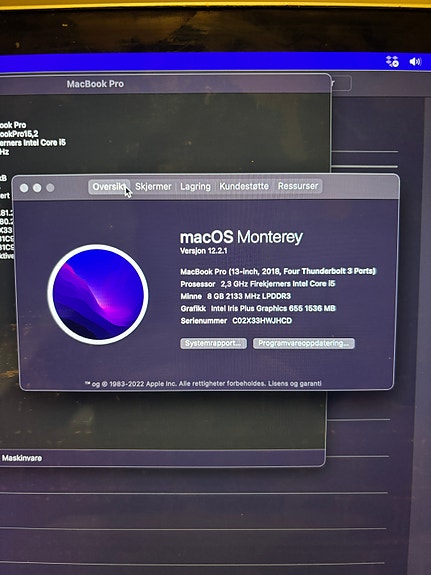The width and height of the screenshot is (431, 575).
Task: Click the volume speaker icon in menu bar
Action: (415, 62)
